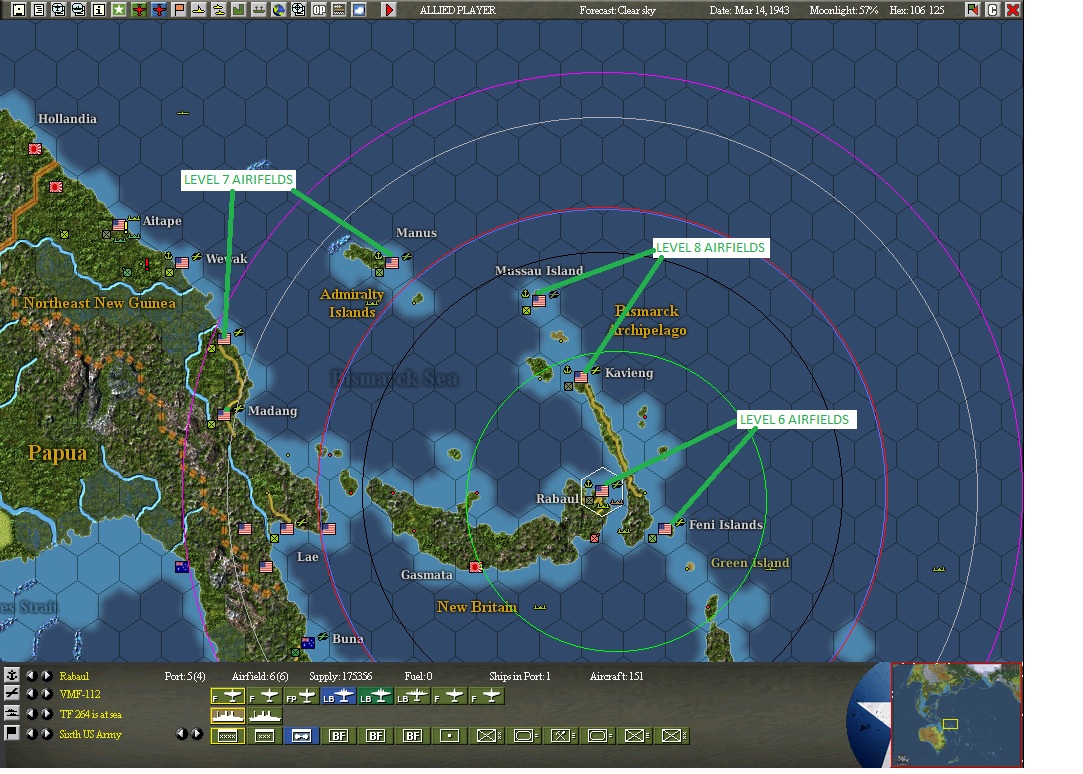The width and height of the screenshot is (1083, 774).
Task: Click the 'Forecast: Clear sky' text
Action: coord(617,10)
